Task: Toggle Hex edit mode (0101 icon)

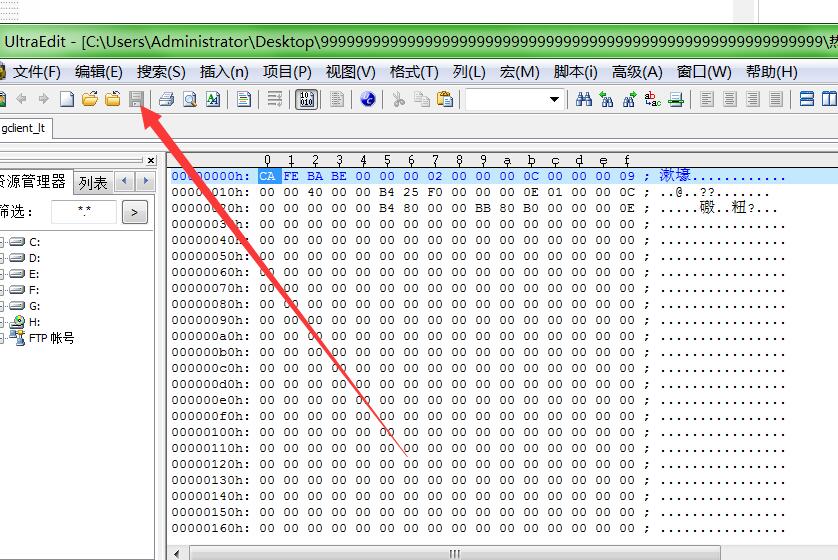Action: [306, 99]
